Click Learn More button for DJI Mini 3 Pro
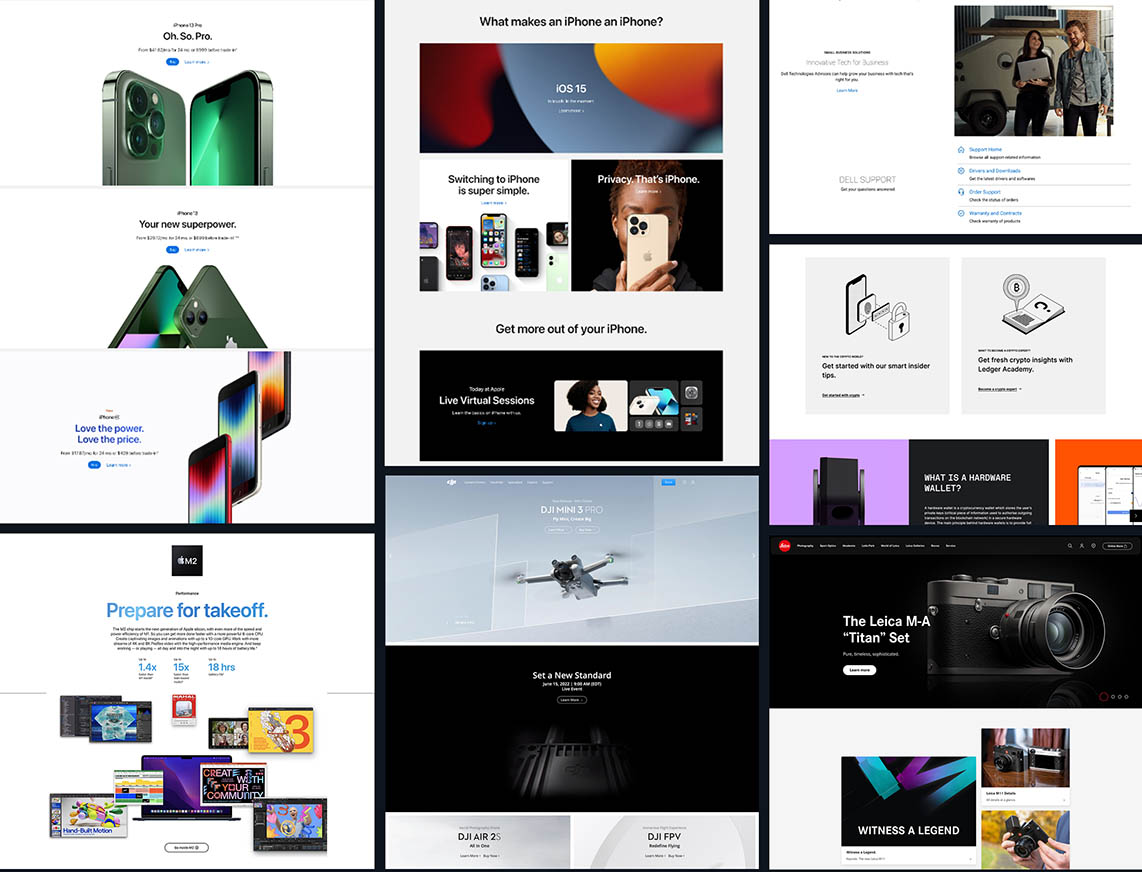The height and width of the screenshot is (872, 1142). tap(557, 530)
